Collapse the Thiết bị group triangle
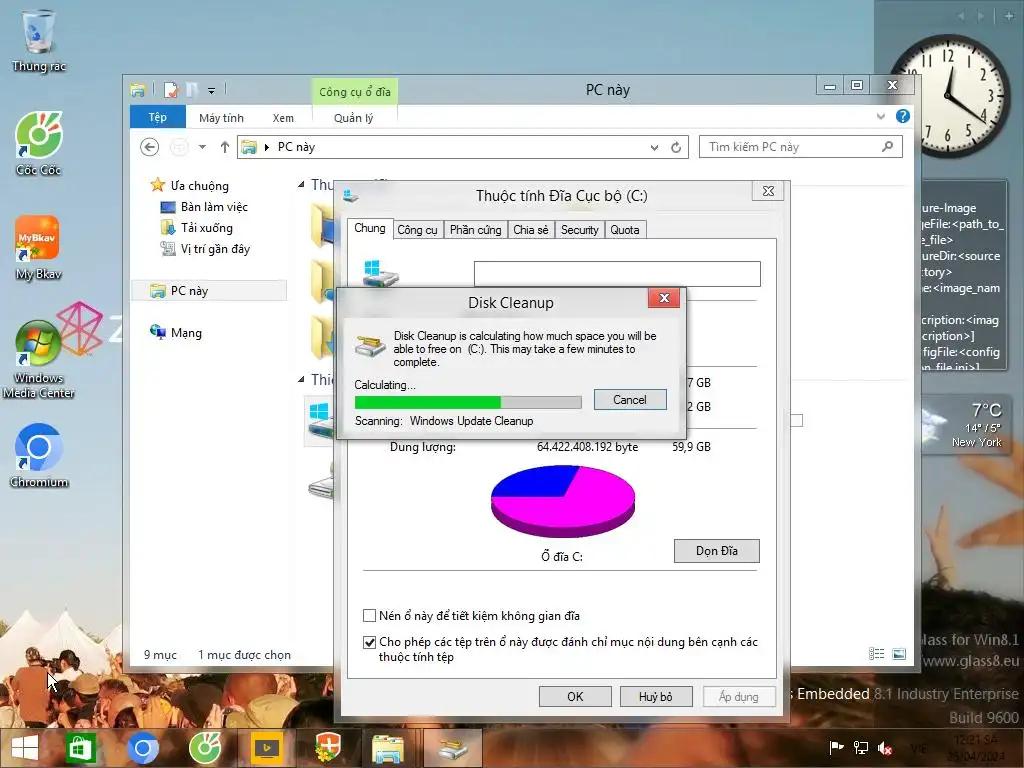The image size is (1024, 768). point(301,379)
